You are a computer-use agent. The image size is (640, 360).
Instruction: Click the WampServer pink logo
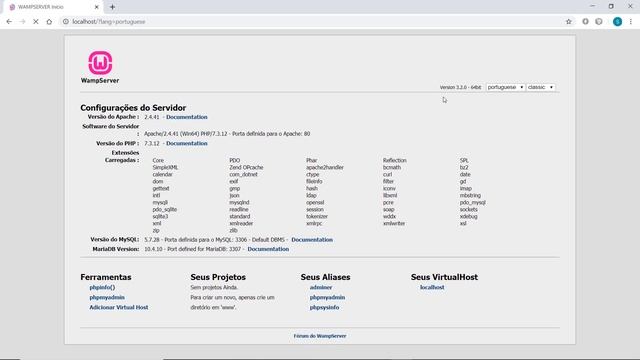pos(100,62)
